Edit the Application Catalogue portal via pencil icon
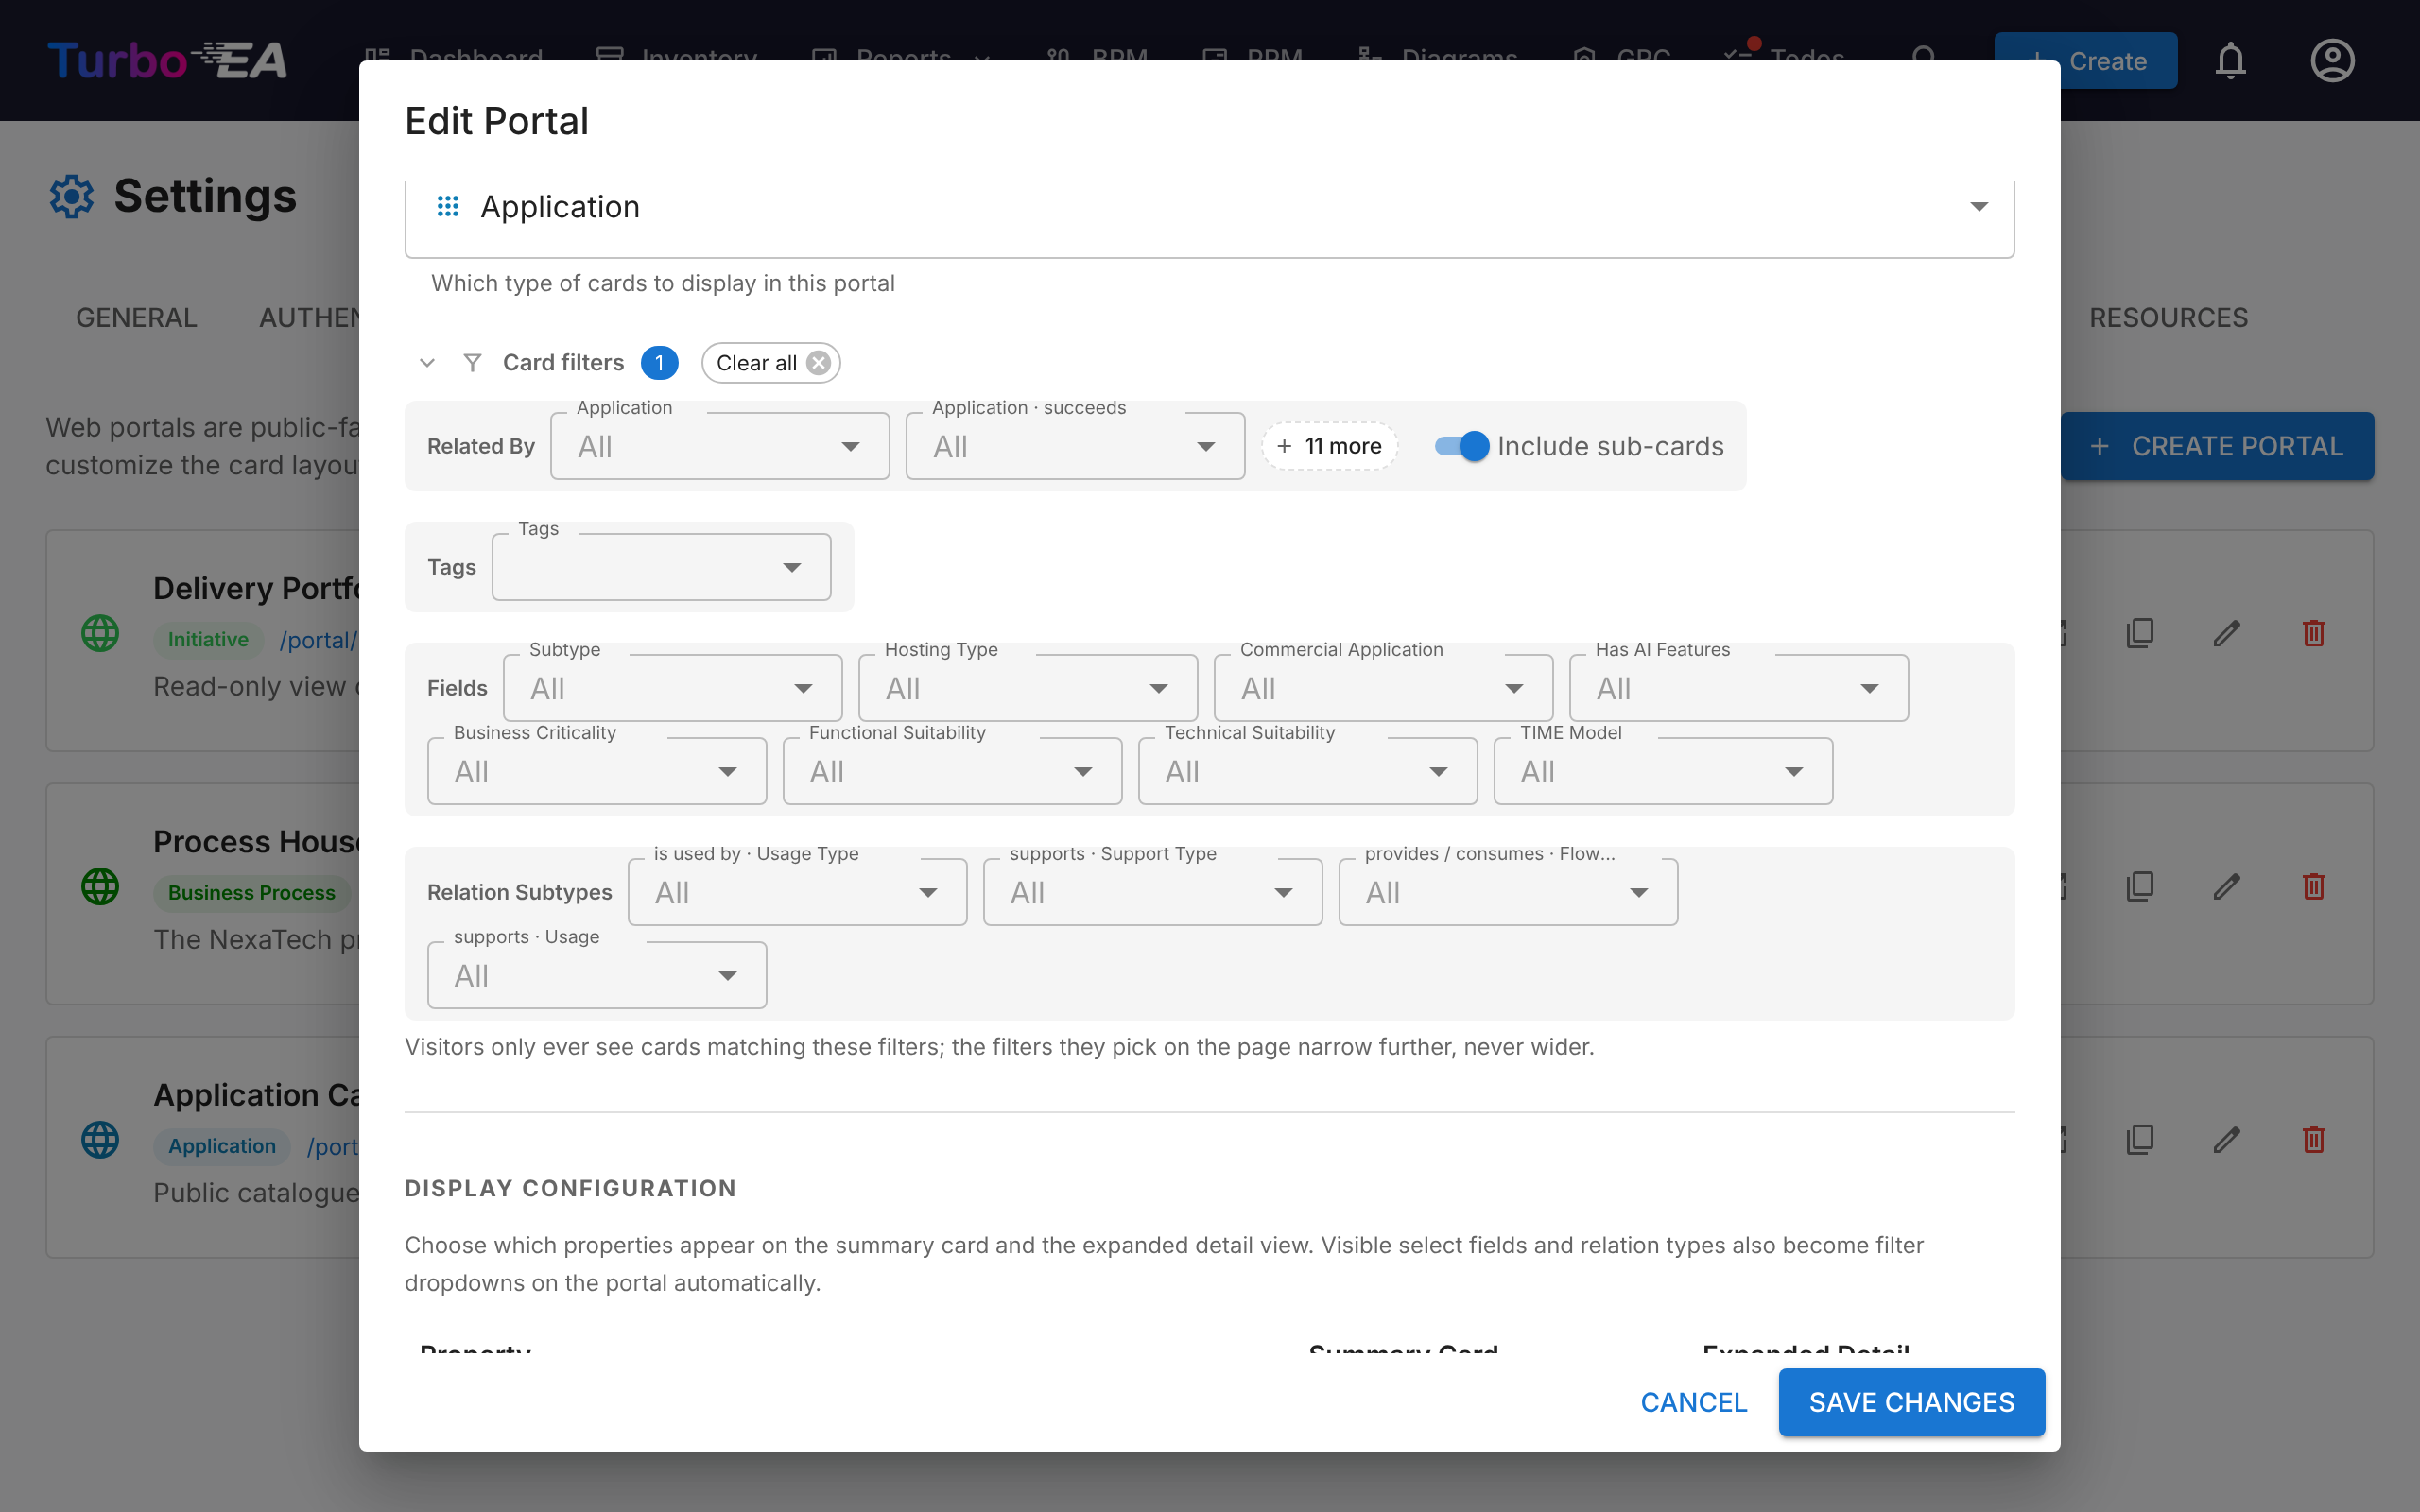This screenshot has height=1512, width=2420. [x=2226, y=1139]
